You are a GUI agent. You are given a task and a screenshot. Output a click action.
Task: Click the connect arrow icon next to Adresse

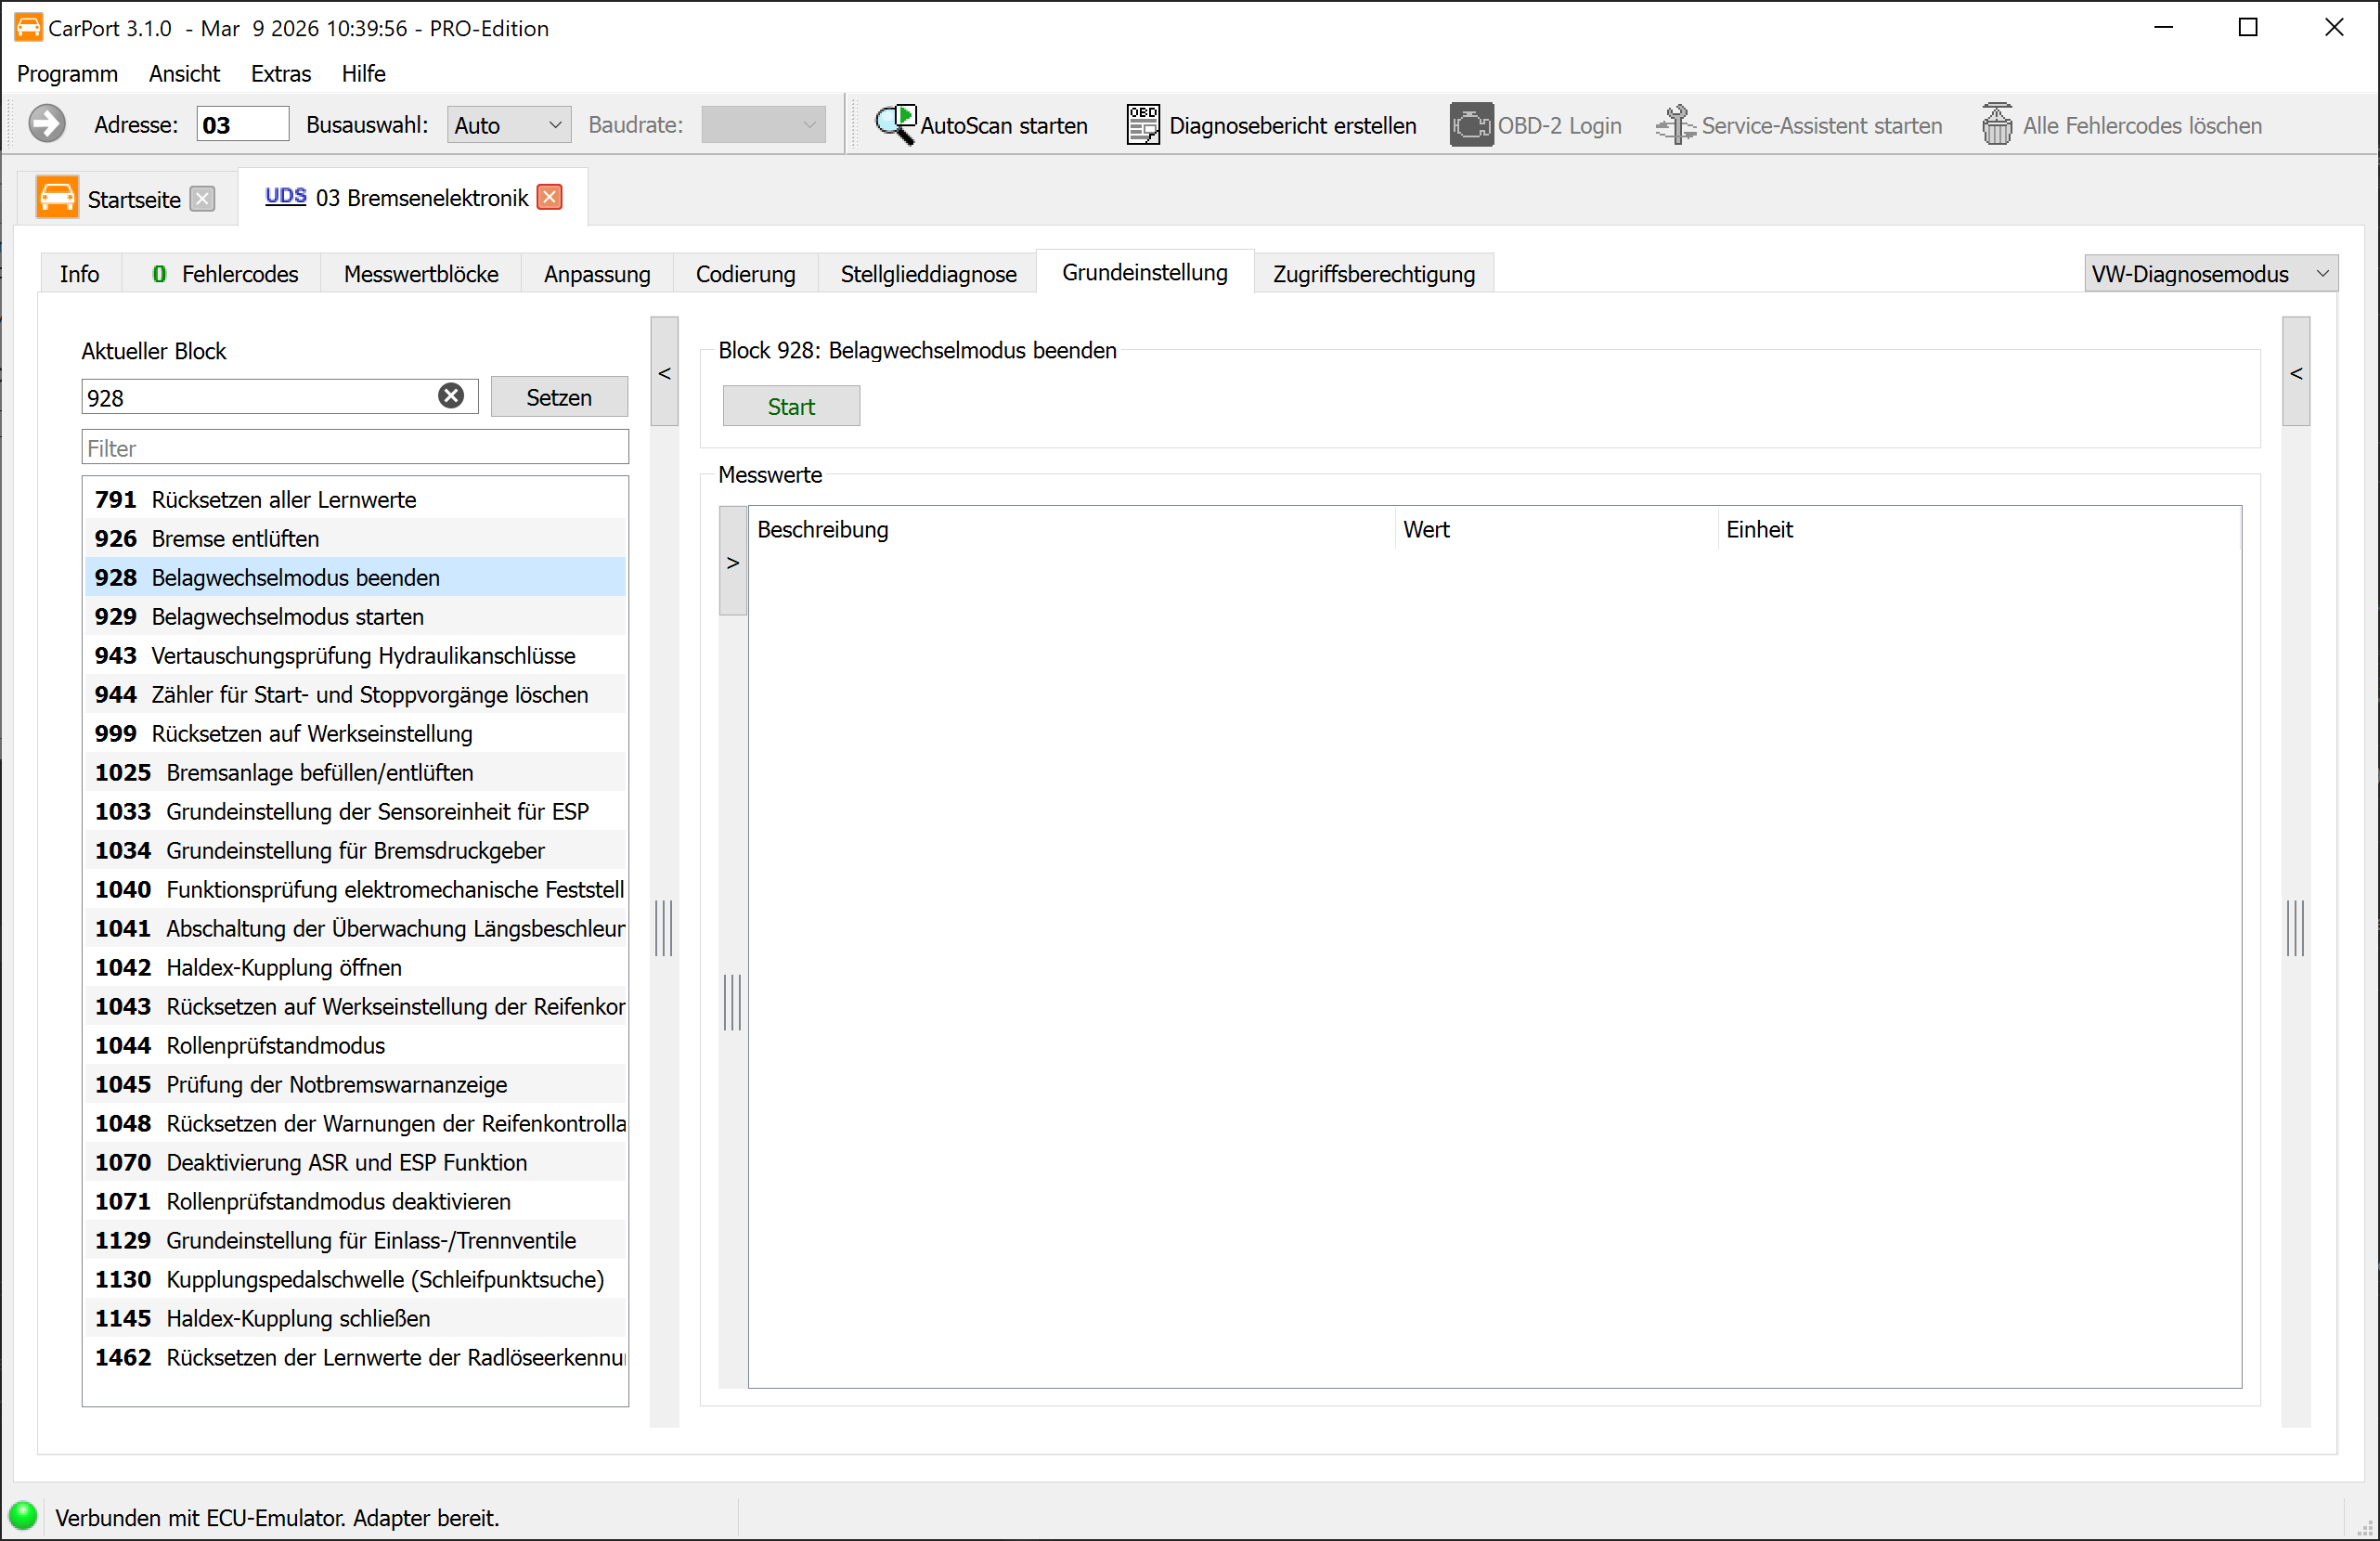click(x=46, y=125)
